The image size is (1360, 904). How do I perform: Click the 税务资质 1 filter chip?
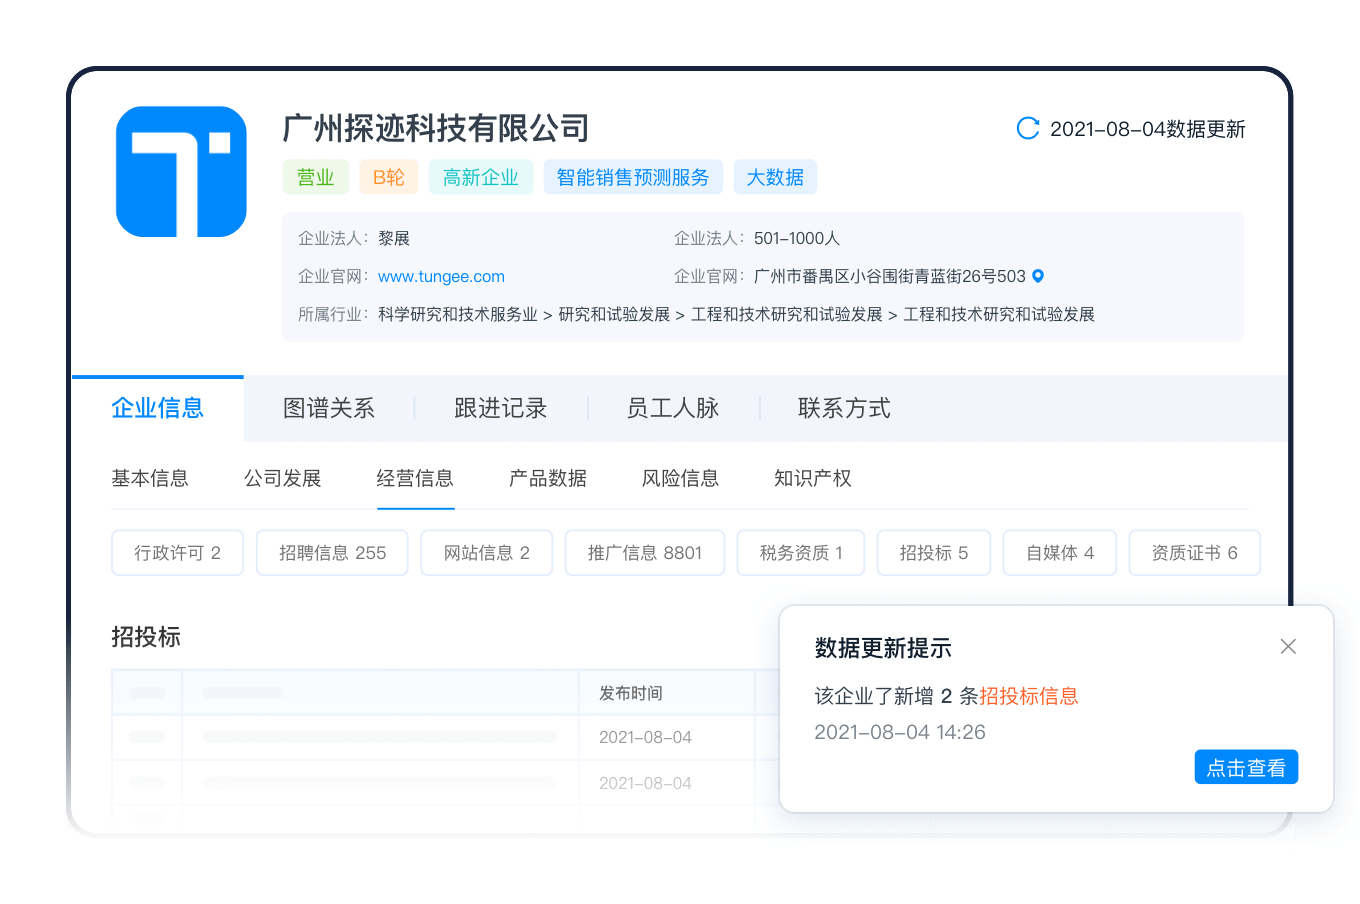(x=801, y=553)
